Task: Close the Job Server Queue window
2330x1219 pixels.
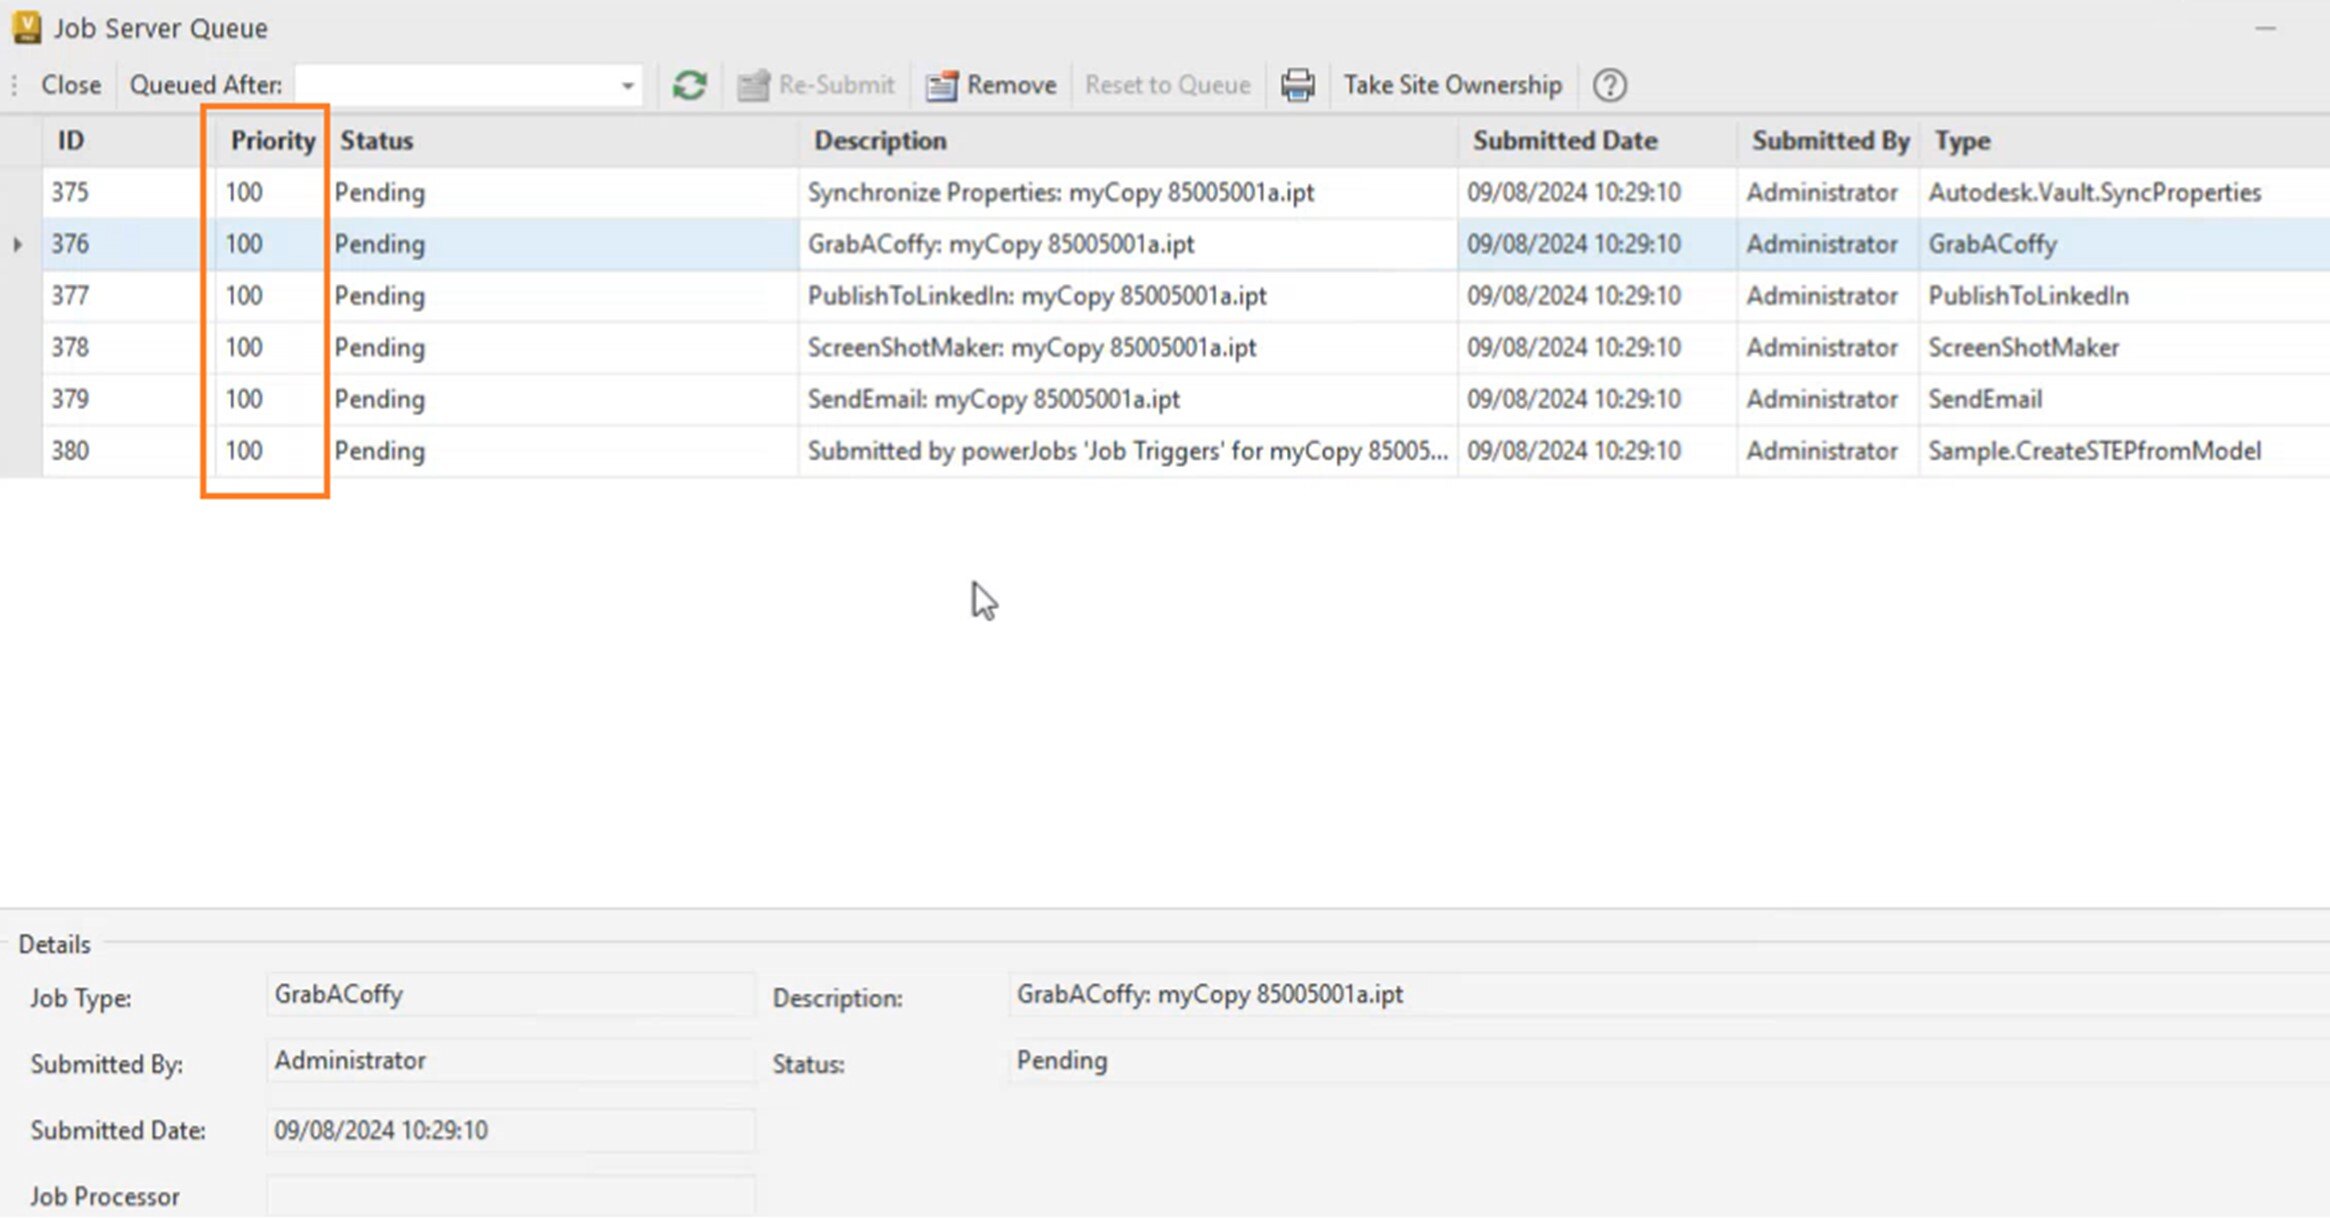Action: [70, 84]
